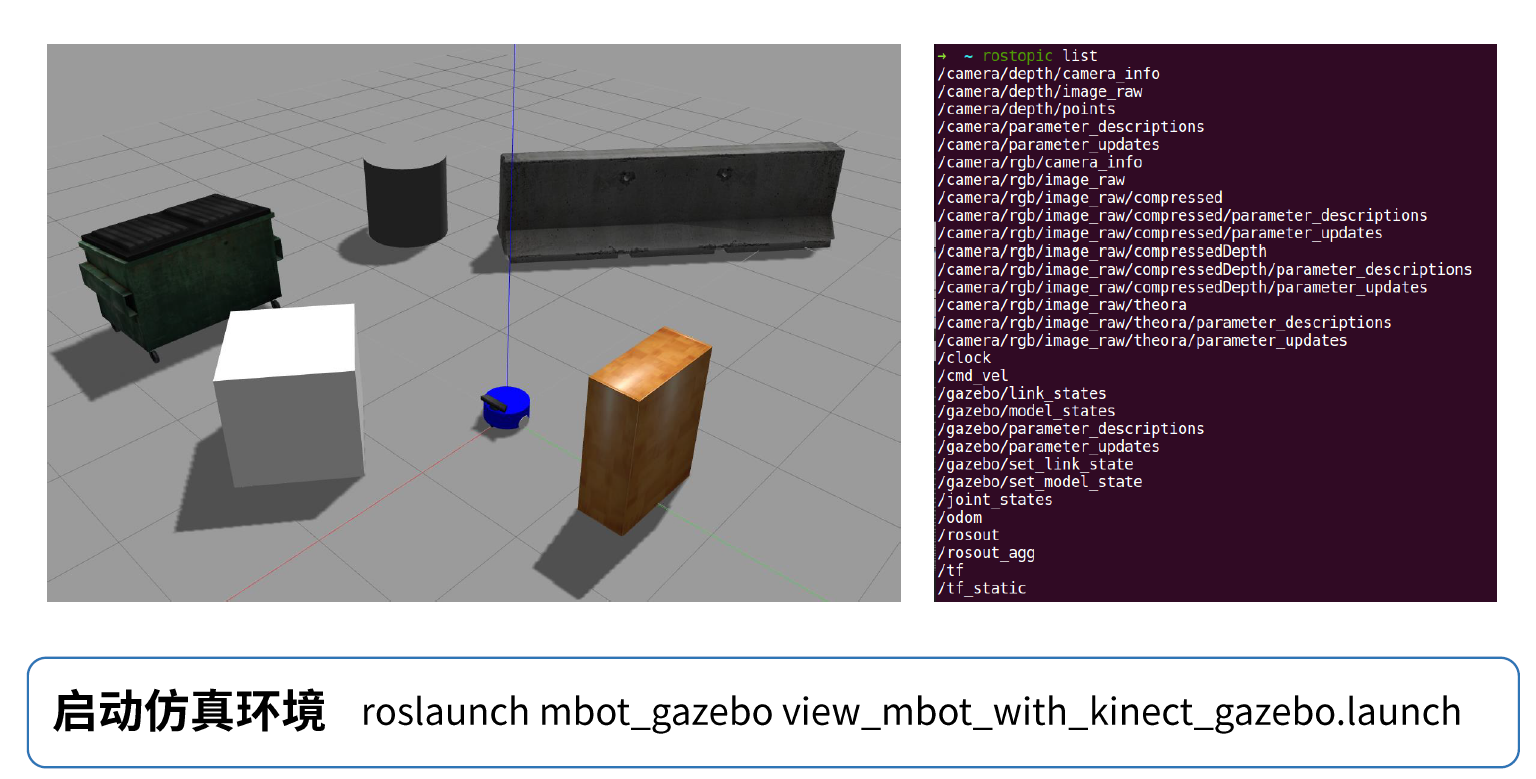Click the roslaunch mbot_gazebo command text
This screenshot has height=779, width=1536.
[911, 712]
